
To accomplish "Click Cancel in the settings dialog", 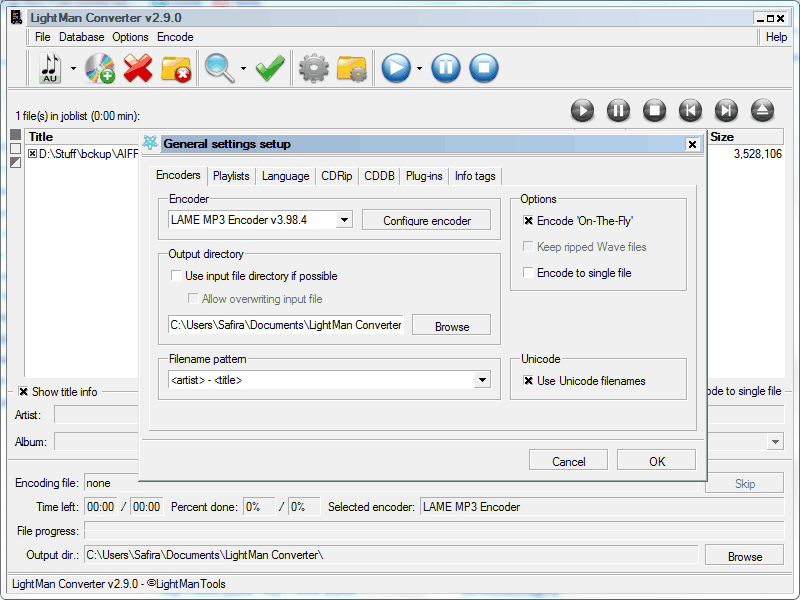I will click(568, 461).
